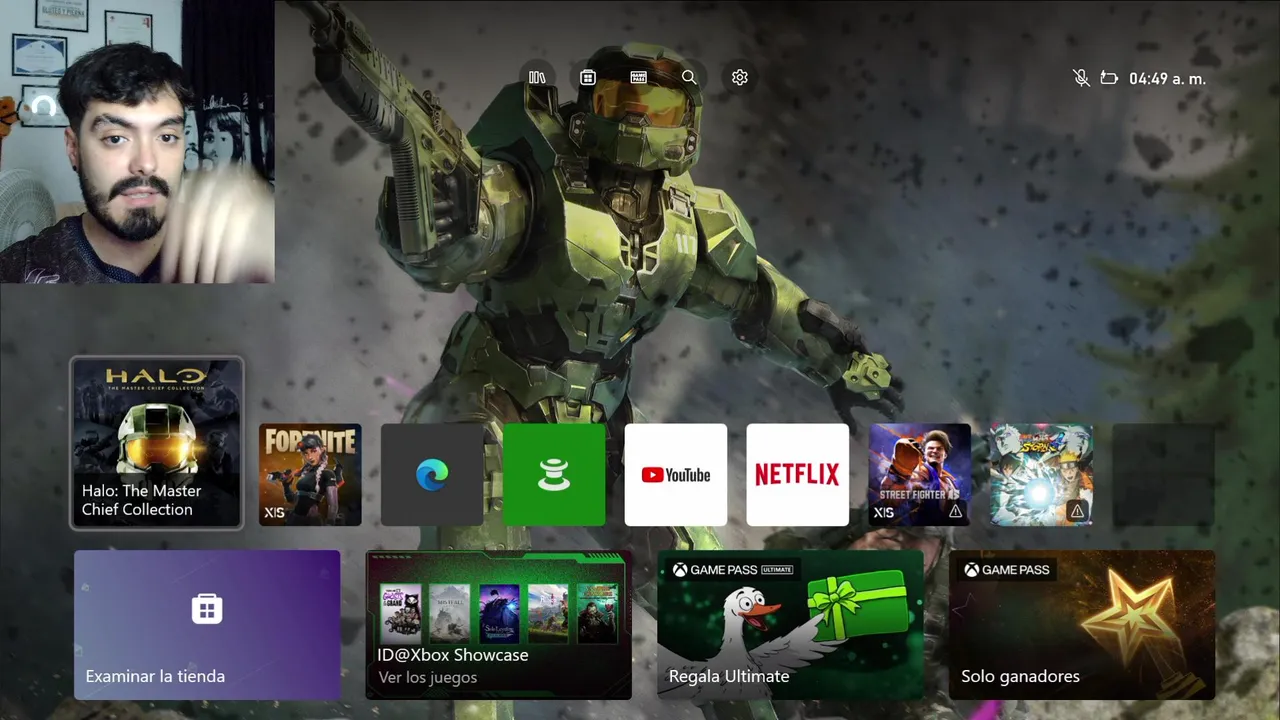This screenshot has height=720, width=1280.
Task: Open My games and apps library icon
Action: click(x=537, y=77)
